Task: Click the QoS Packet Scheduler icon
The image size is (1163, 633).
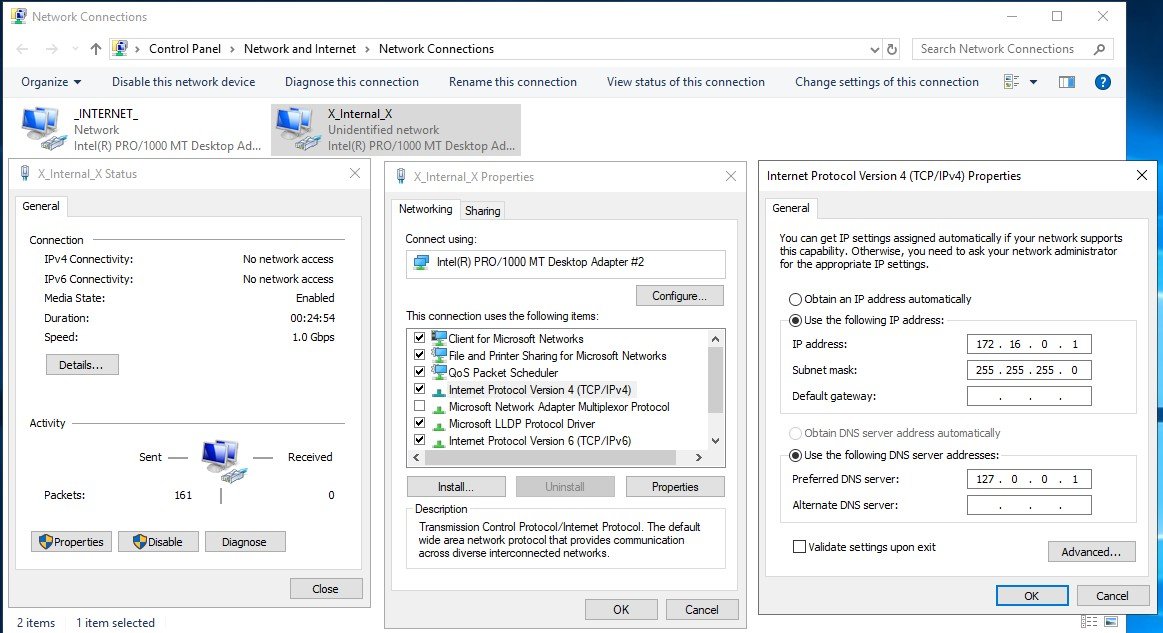Action: (x=438, y=373)
